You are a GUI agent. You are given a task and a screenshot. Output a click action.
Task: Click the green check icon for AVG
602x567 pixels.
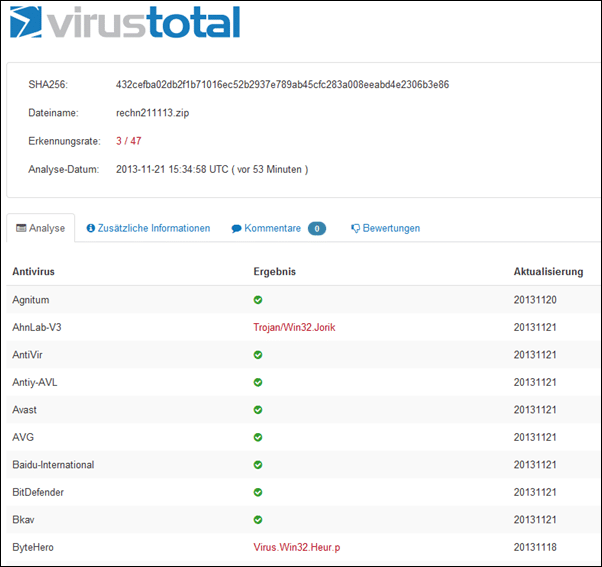pyautogui.click(x=258, y=437)
